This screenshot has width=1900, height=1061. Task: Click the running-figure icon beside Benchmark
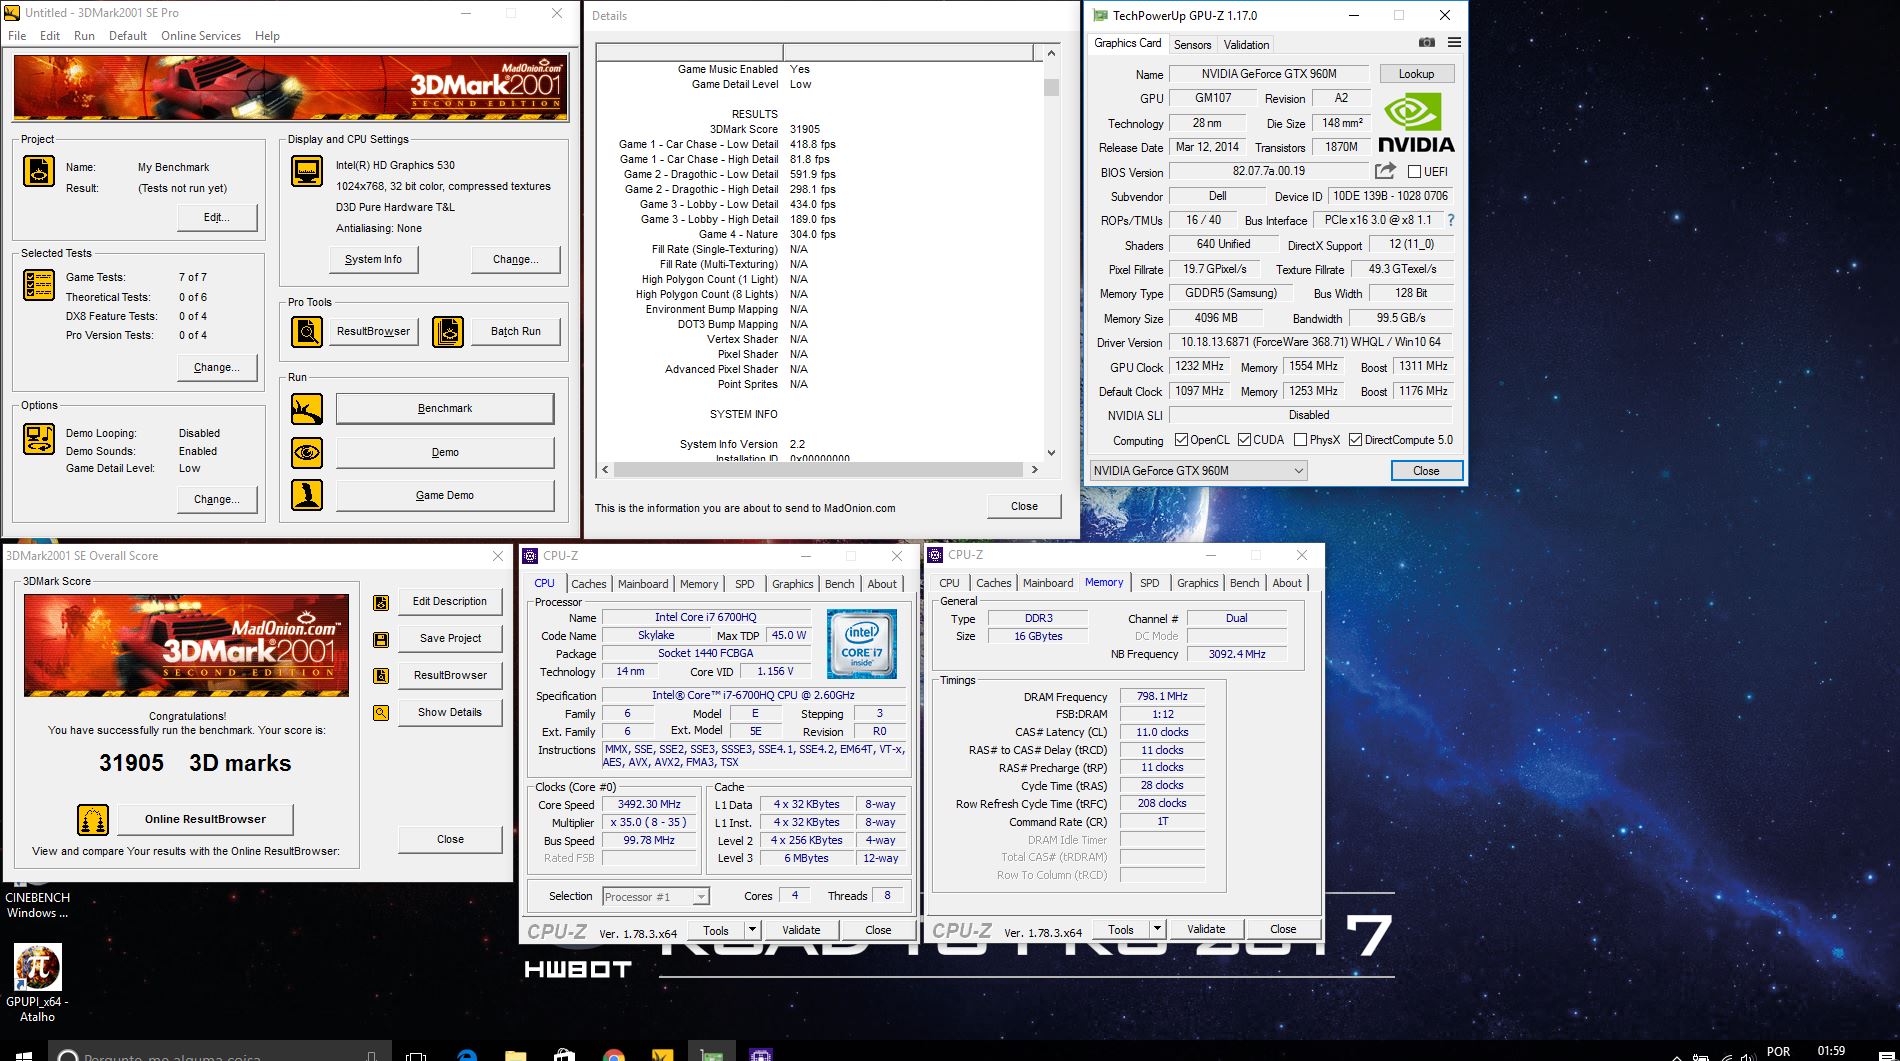pyautogui.click(x=307, y=408)
